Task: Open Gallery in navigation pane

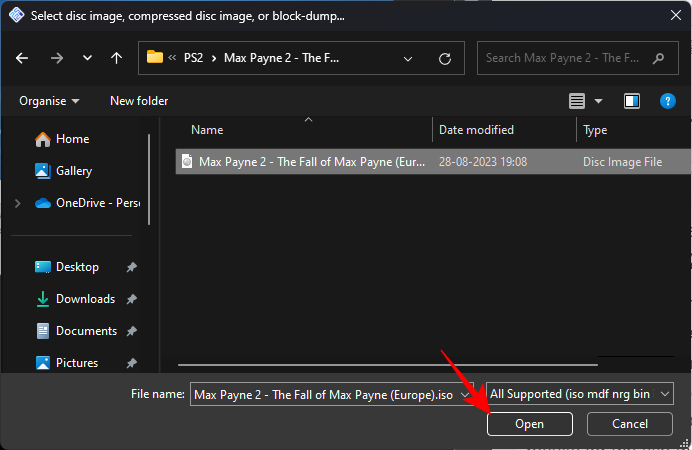Action: (63, 171)
